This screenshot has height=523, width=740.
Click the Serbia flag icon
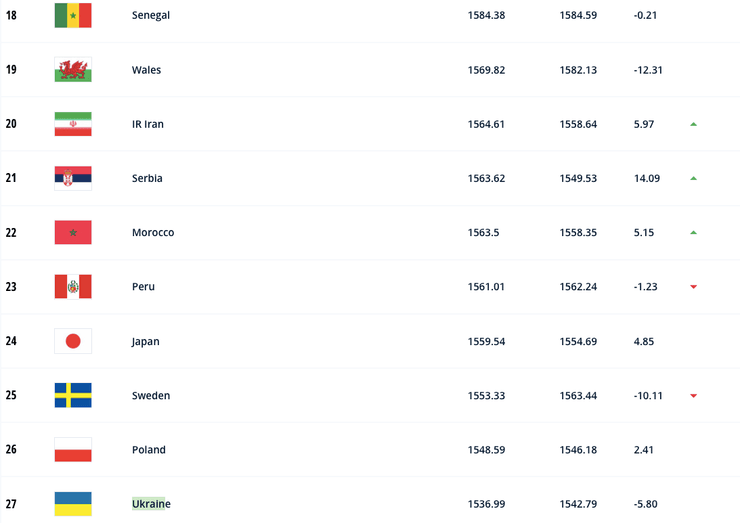click(73, 178)
